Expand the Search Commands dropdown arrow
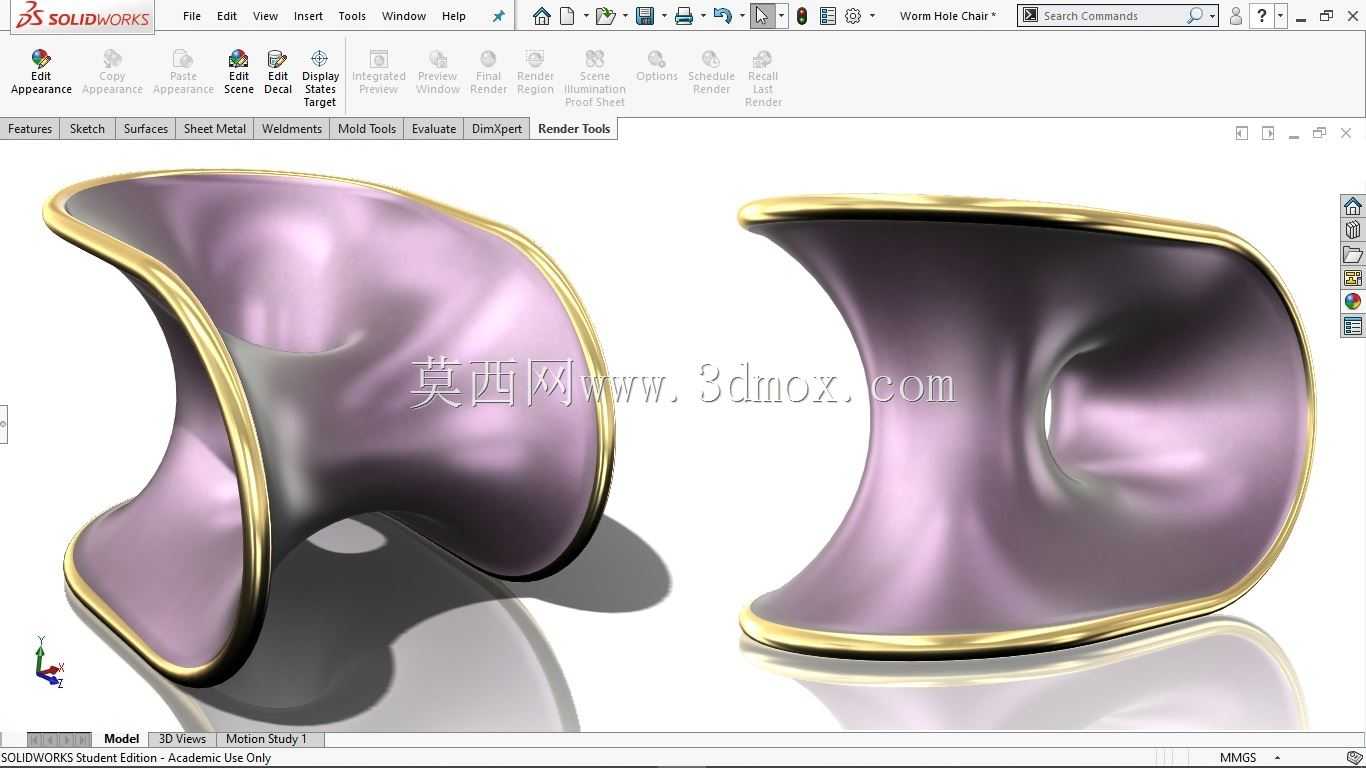 [1212, 16]
